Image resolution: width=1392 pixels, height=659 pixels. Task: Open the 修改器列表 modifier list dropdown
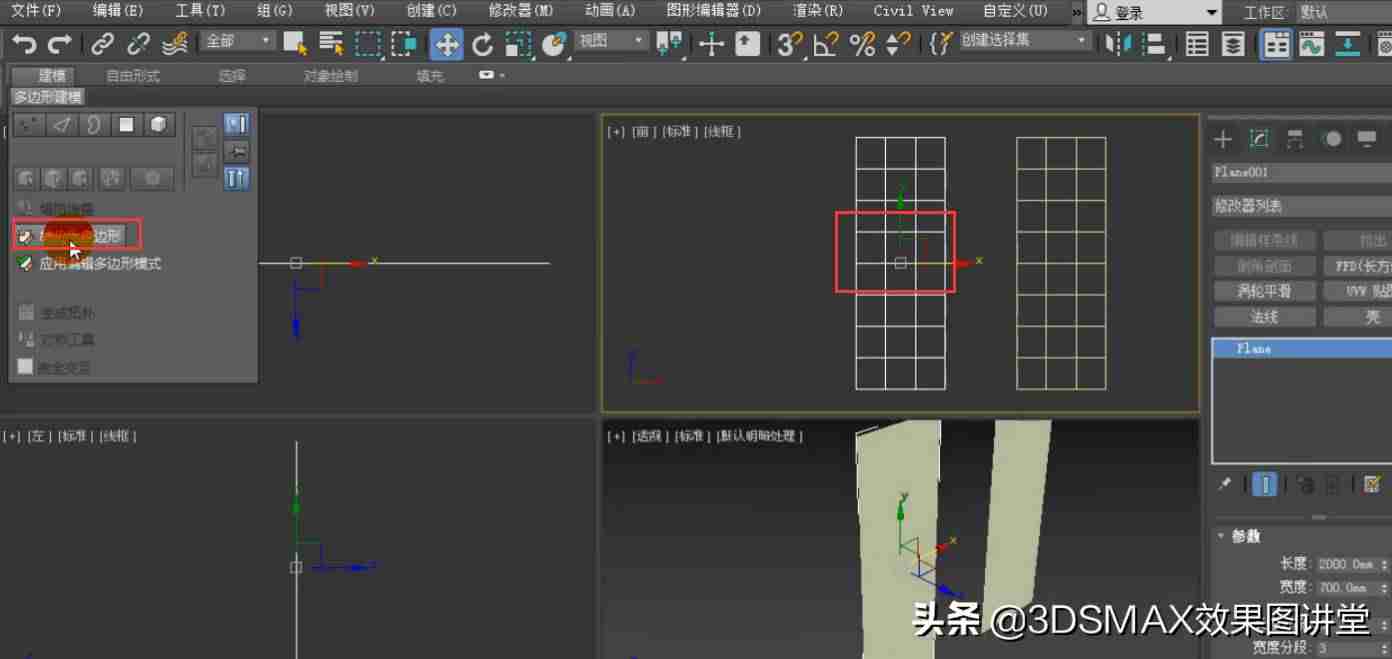pyautogui.click(x=1301, y=206)
